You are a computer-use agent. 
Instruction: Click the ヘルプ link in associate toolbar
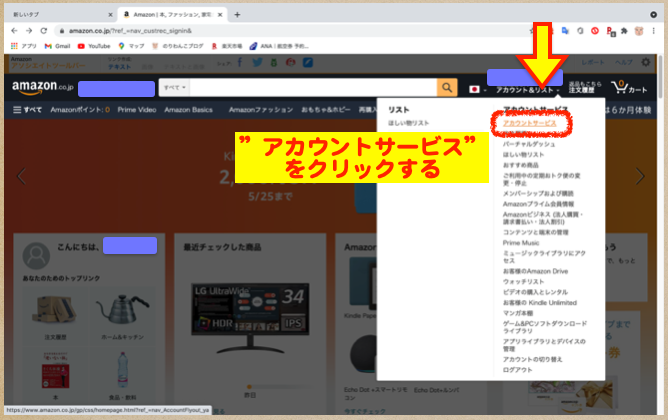tap(623, 62)
